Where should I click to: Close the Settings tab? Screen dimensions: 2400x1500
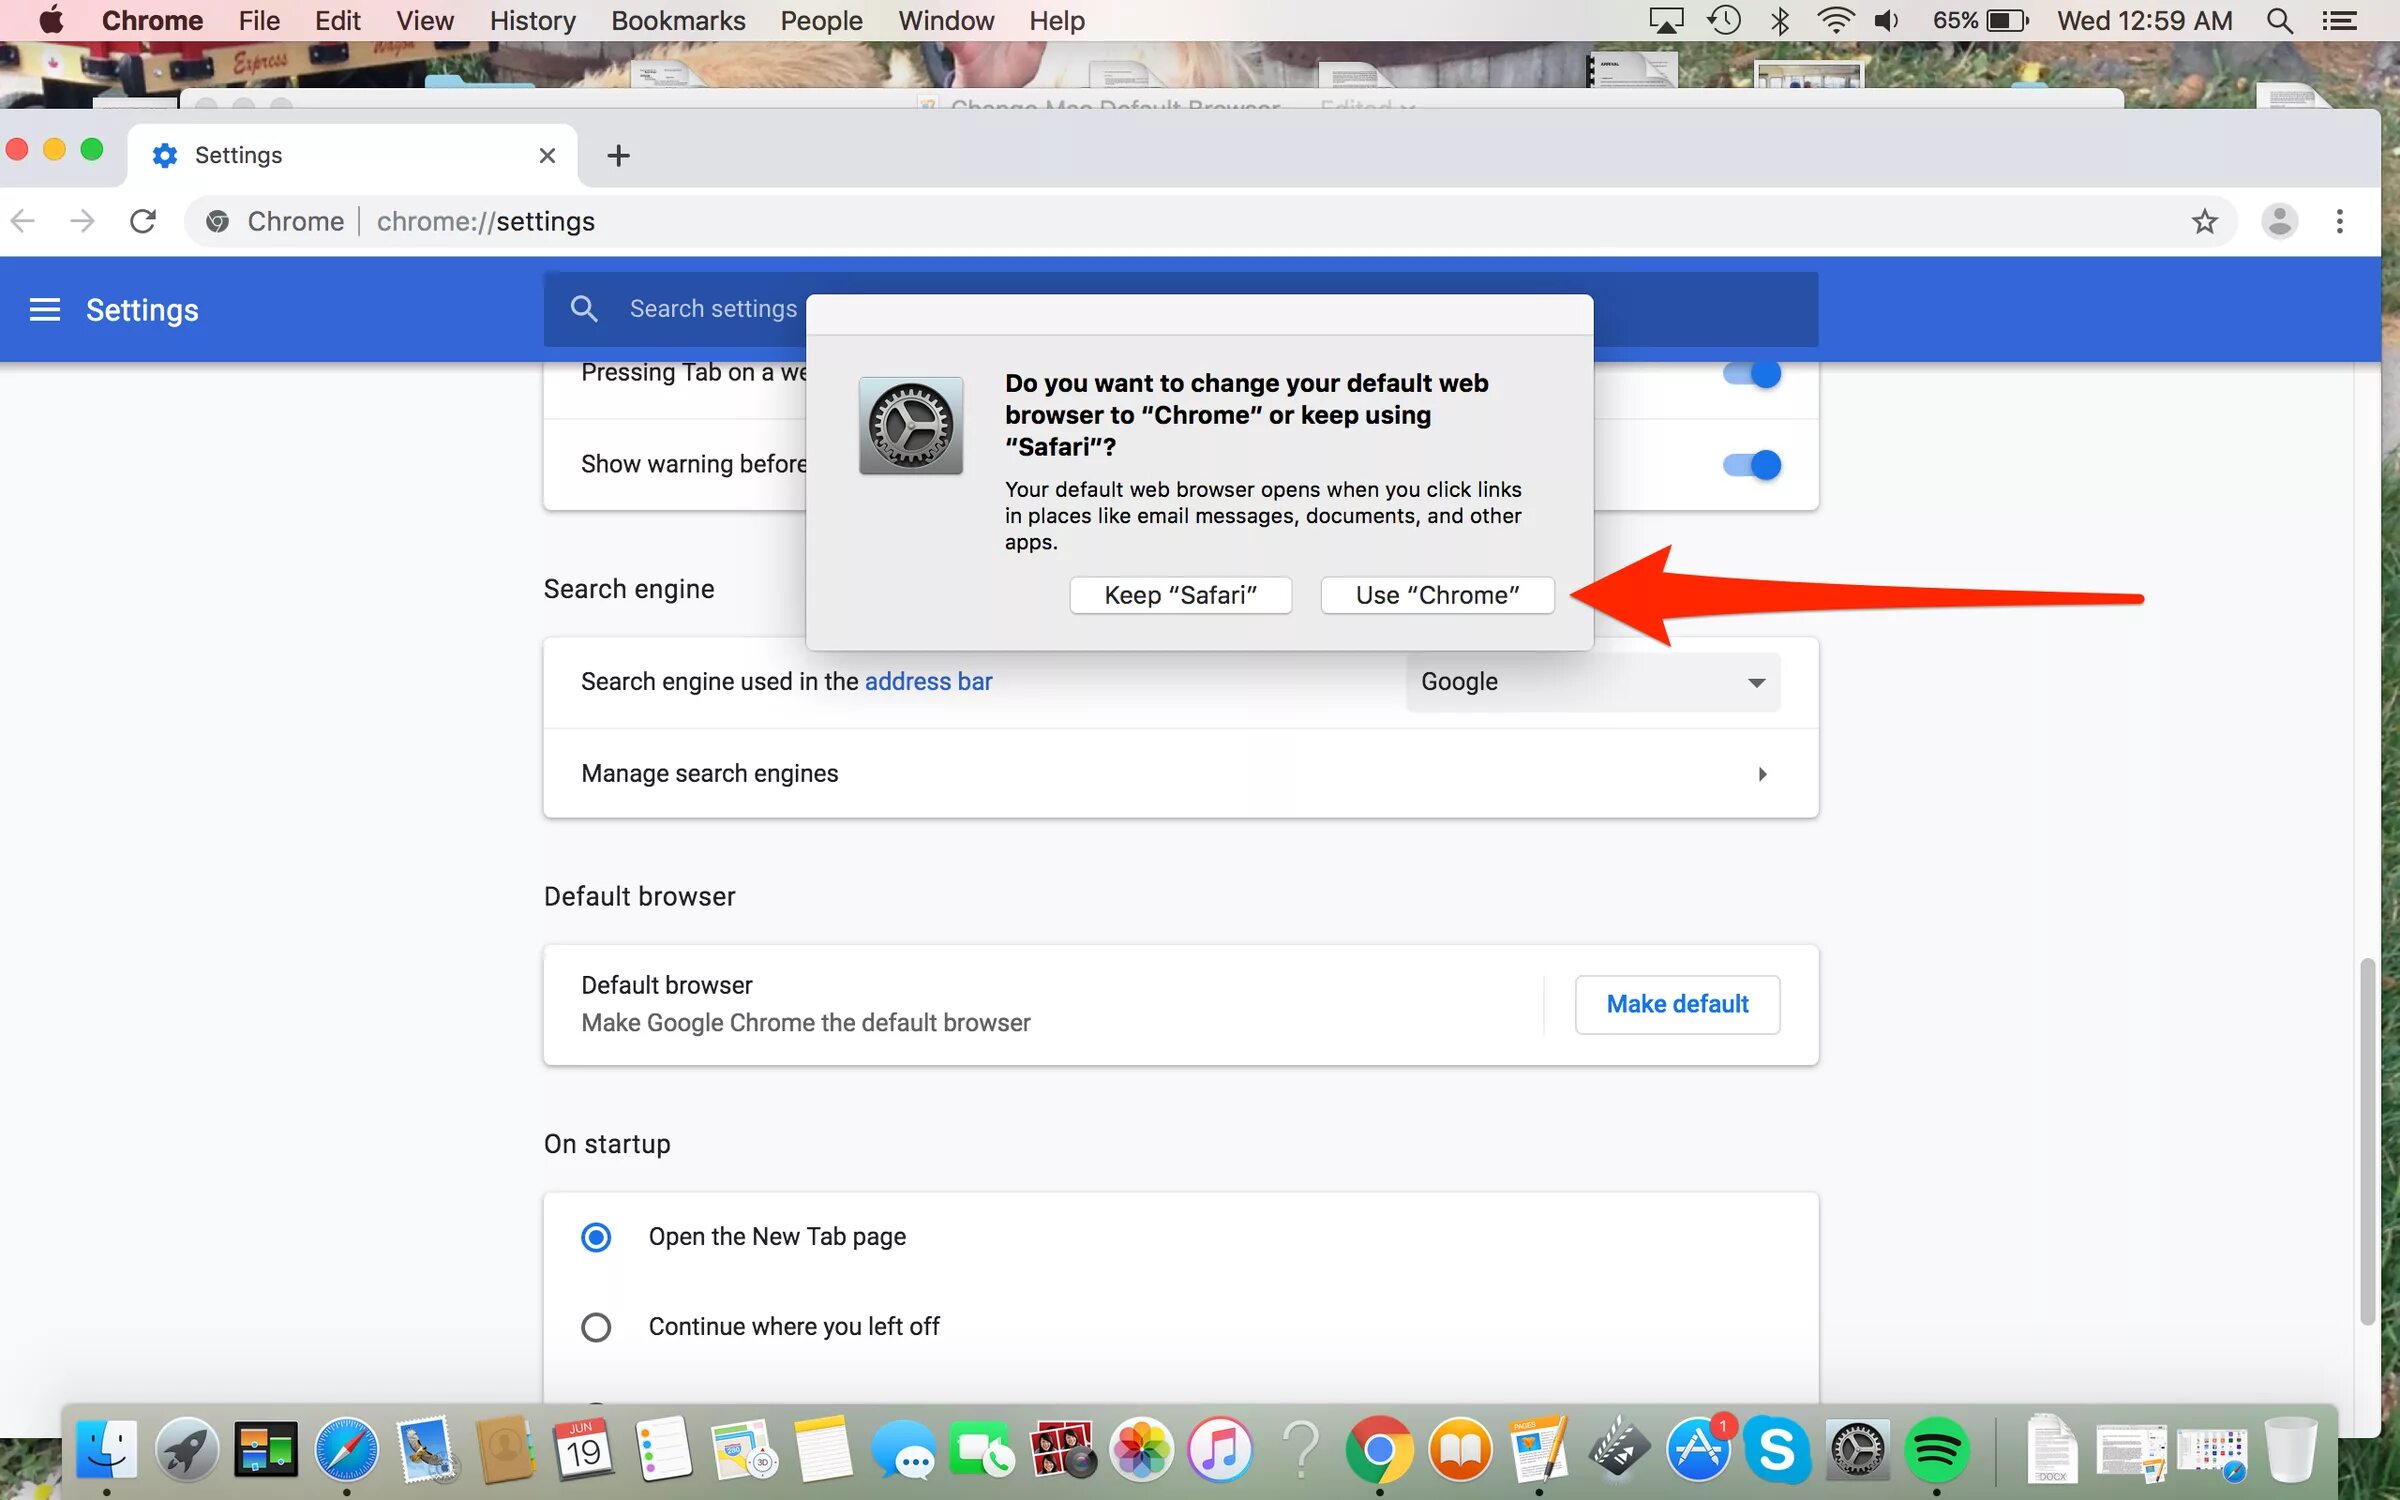[547, 155]
